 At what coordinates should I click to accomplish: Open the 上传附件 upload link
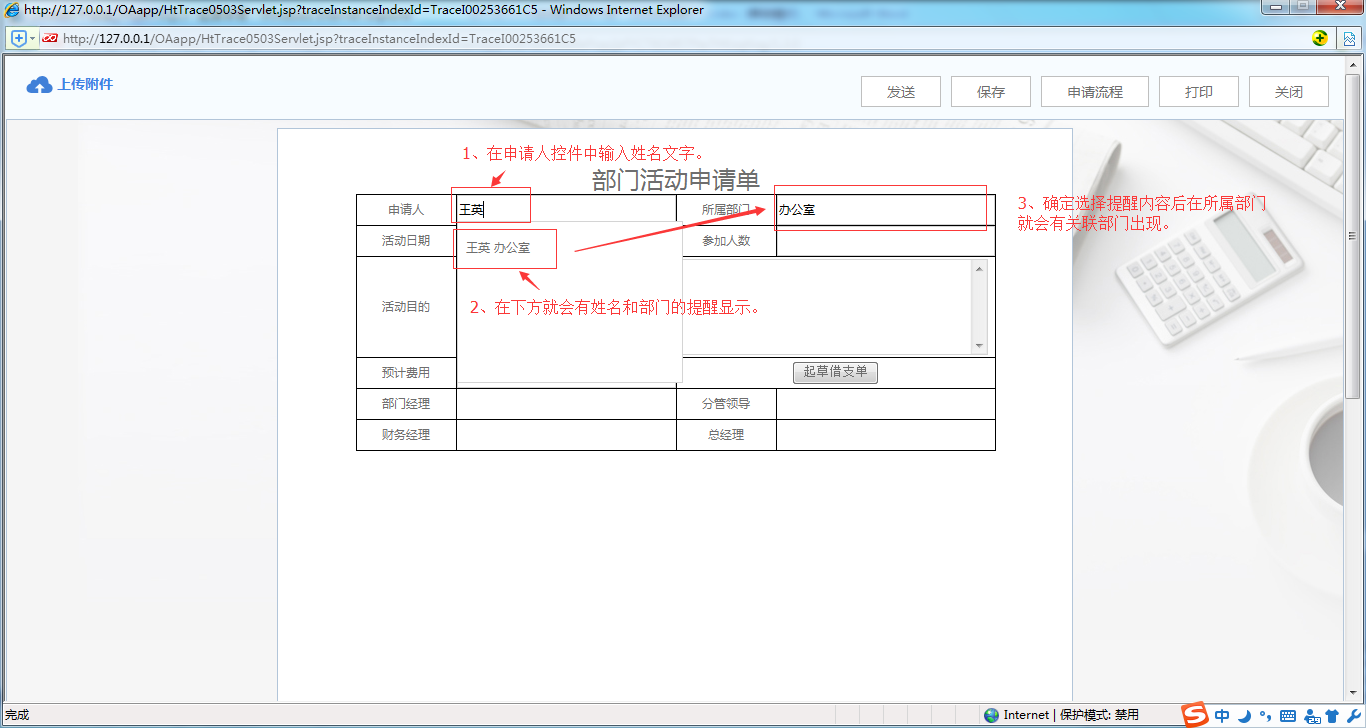(85, 84)
